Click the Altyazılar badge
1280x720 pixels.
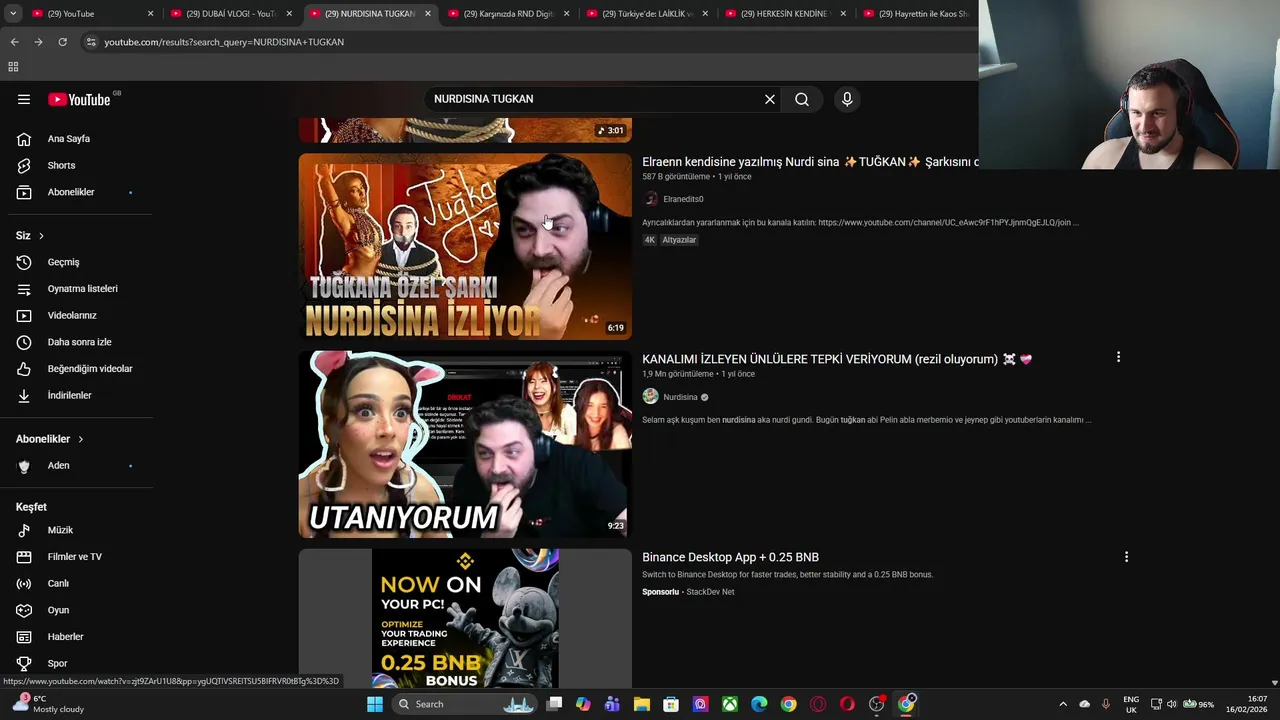[679, 240]
